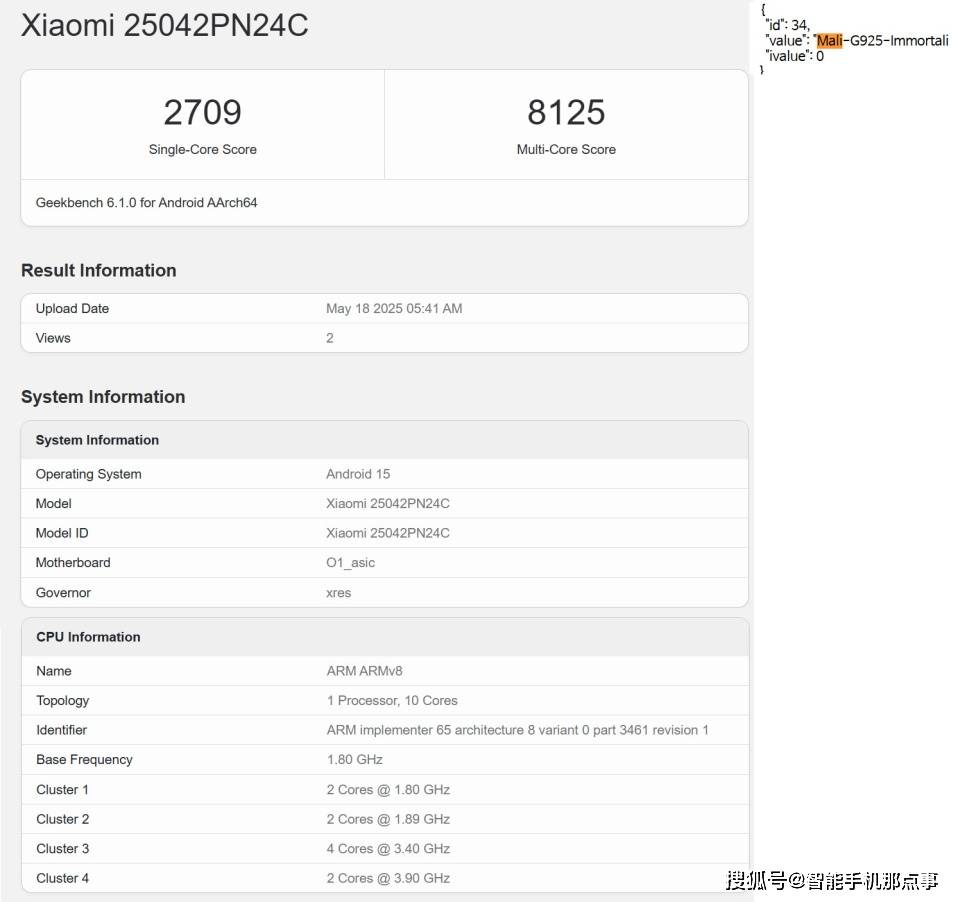960x902 pixels.
Task: Click the Xiaomi 25042PN24C page title
Action: pos(165,26)
